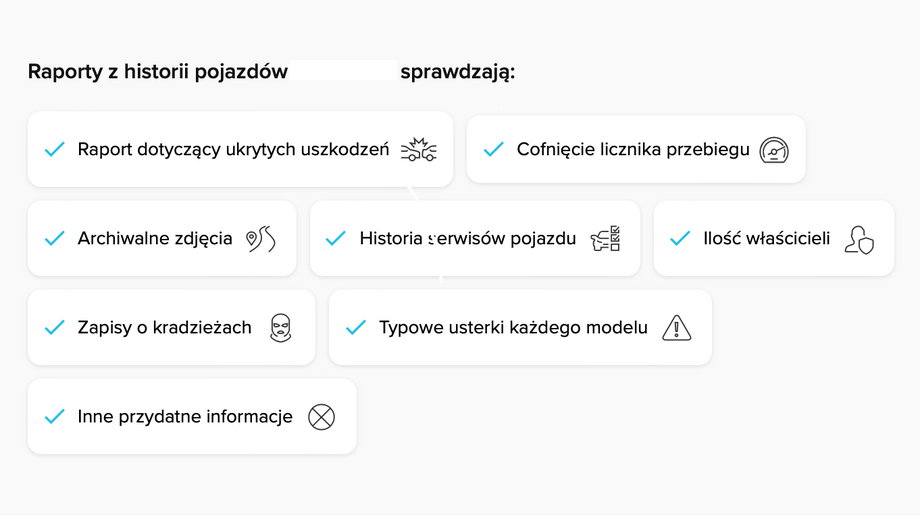
Task: Select the Typowe usterki każdego modelu text
Action: point(513,328)
